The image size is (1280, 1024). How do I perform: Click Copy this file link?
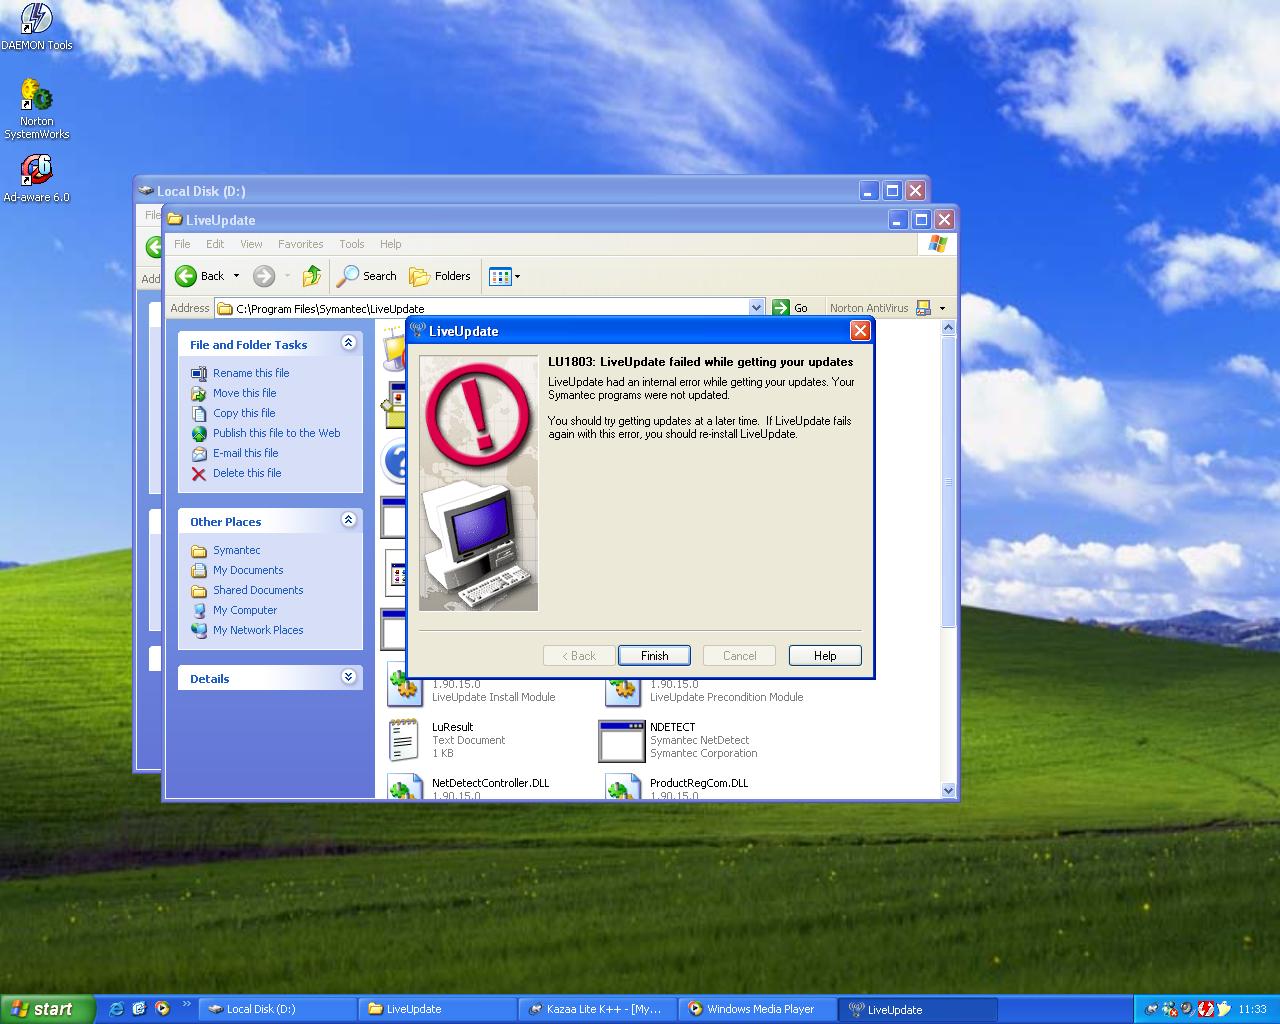pyautogui.click(x=244, y=413)
